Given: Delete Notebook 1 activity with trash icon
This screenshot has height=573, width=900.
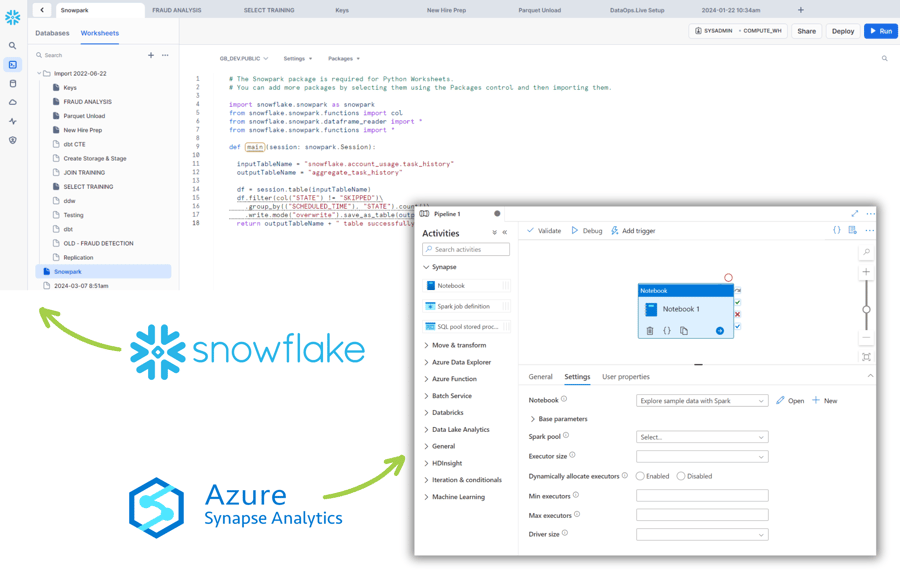Looking at the screenshot, I should (650, 331).
